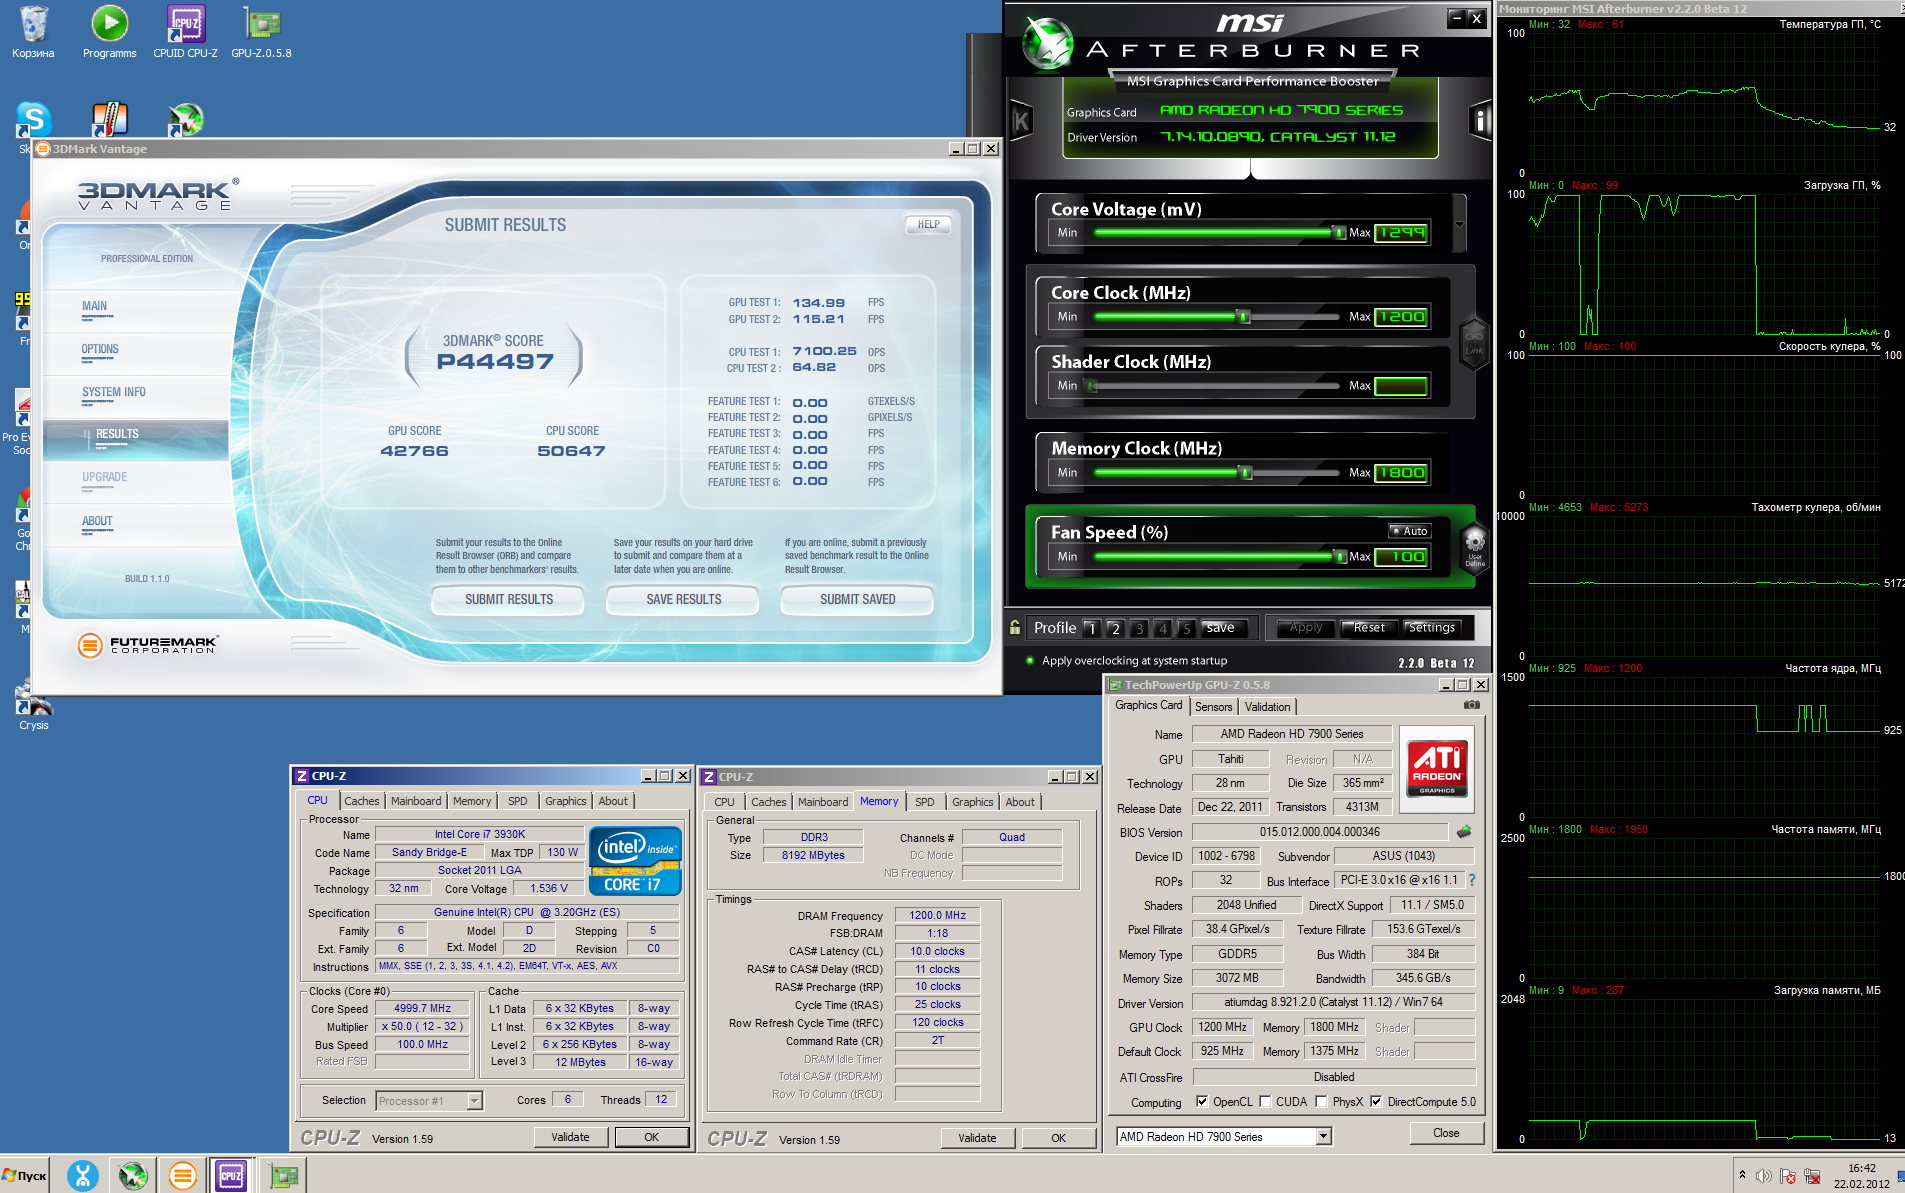The height and width of the screenshot is (1193, 1905).
Task: Toggle the PhysX checkbox in GPU-Z
Action: [1321, 1102]
